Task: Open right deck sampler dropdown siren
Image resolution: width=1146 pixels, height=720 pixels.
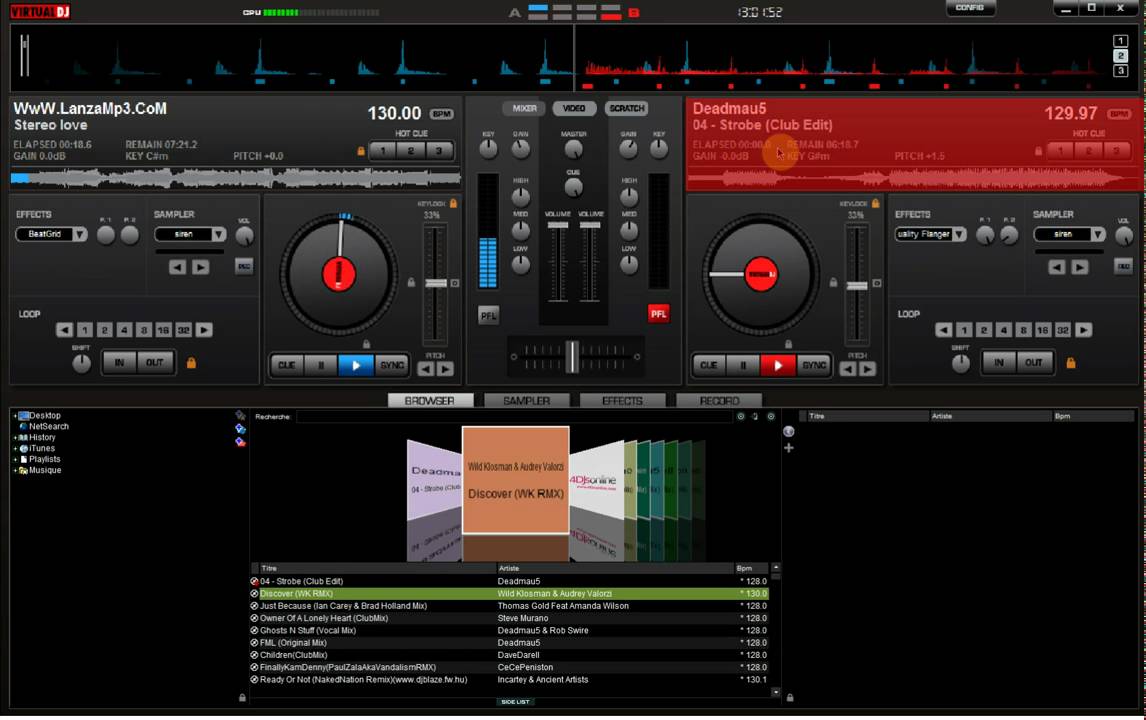Action: 1069,235
